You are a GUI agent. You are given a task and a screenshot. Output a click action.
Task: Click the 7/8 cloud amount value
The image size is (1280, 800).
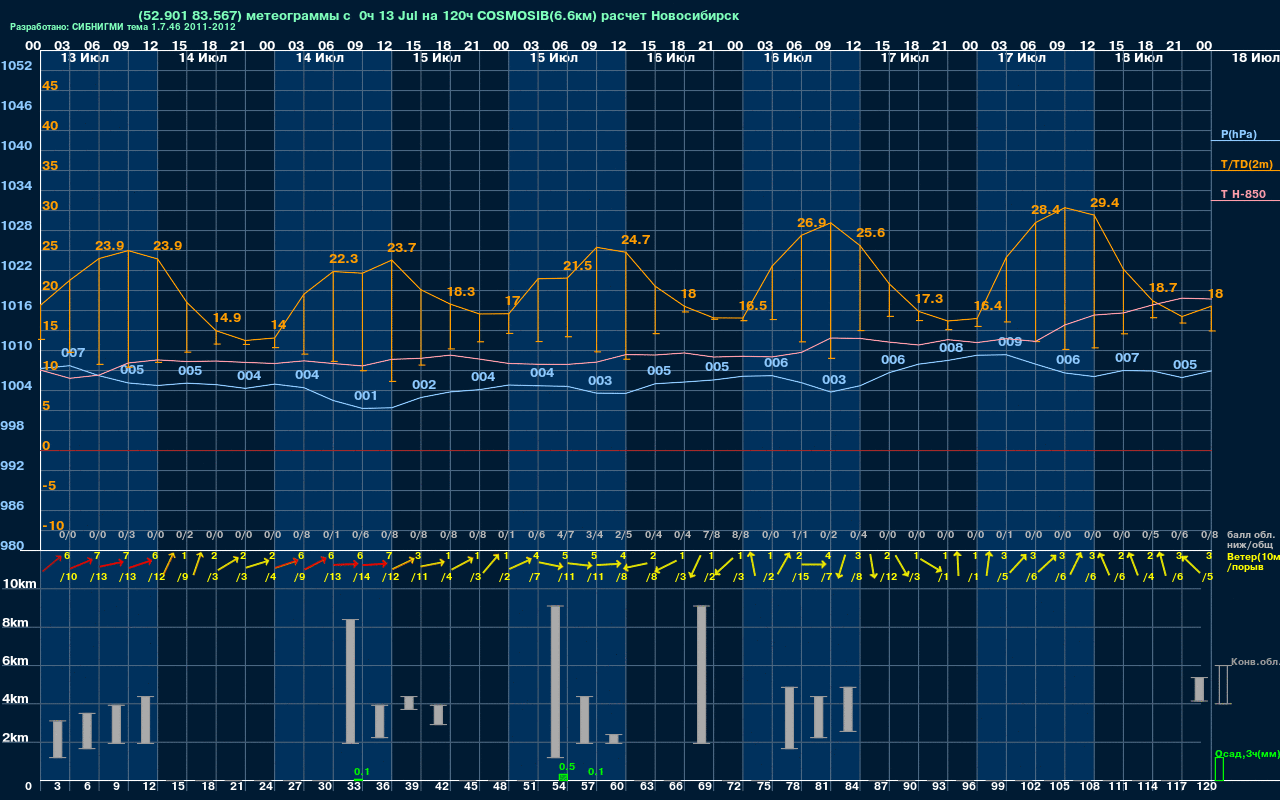[x=711, y=535]
